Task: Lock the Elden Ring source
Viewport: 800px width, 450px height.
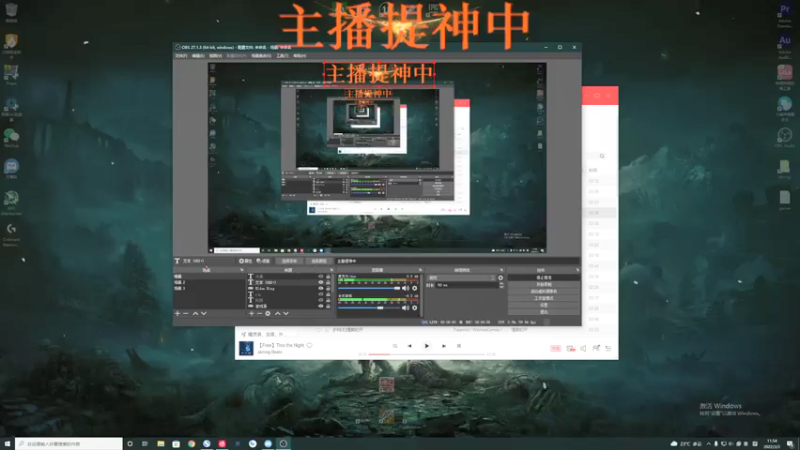Action: pyautogui.click(x=328, y=288)
